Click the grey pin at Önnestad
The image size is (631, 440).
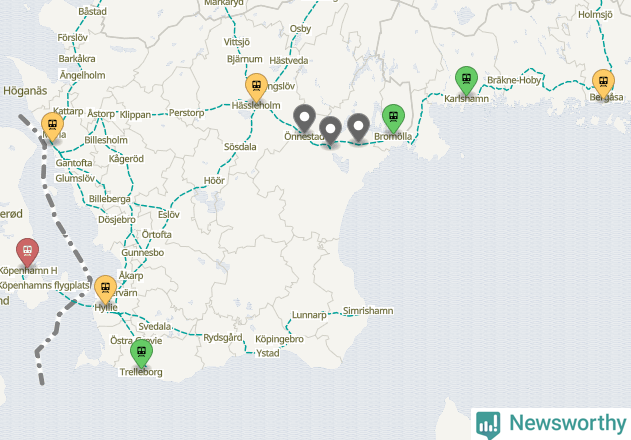(304, 118)
